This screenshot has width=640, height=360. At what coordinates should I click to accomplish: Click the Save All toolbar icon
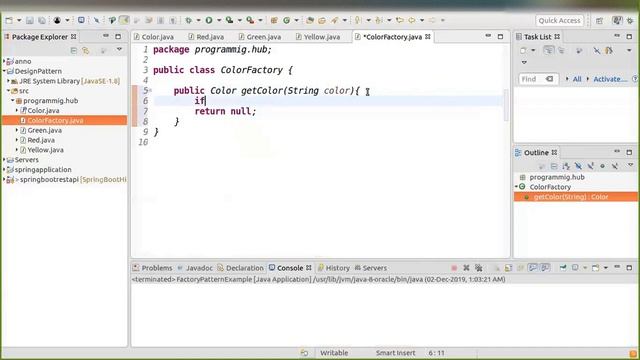point(42,20)
